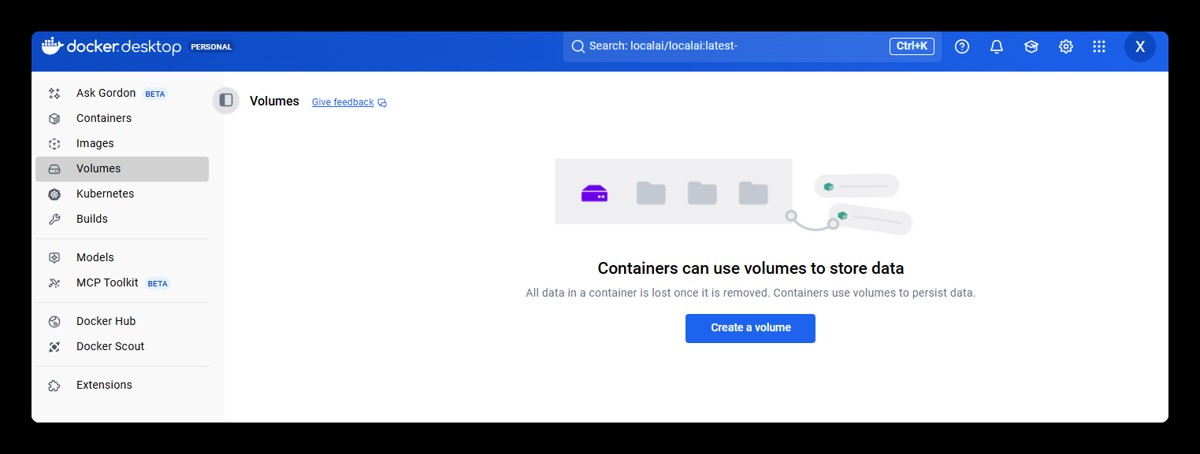Open the help question mark menu
This screenshot has height=454, width=1200.
click(x=962, y=46)
